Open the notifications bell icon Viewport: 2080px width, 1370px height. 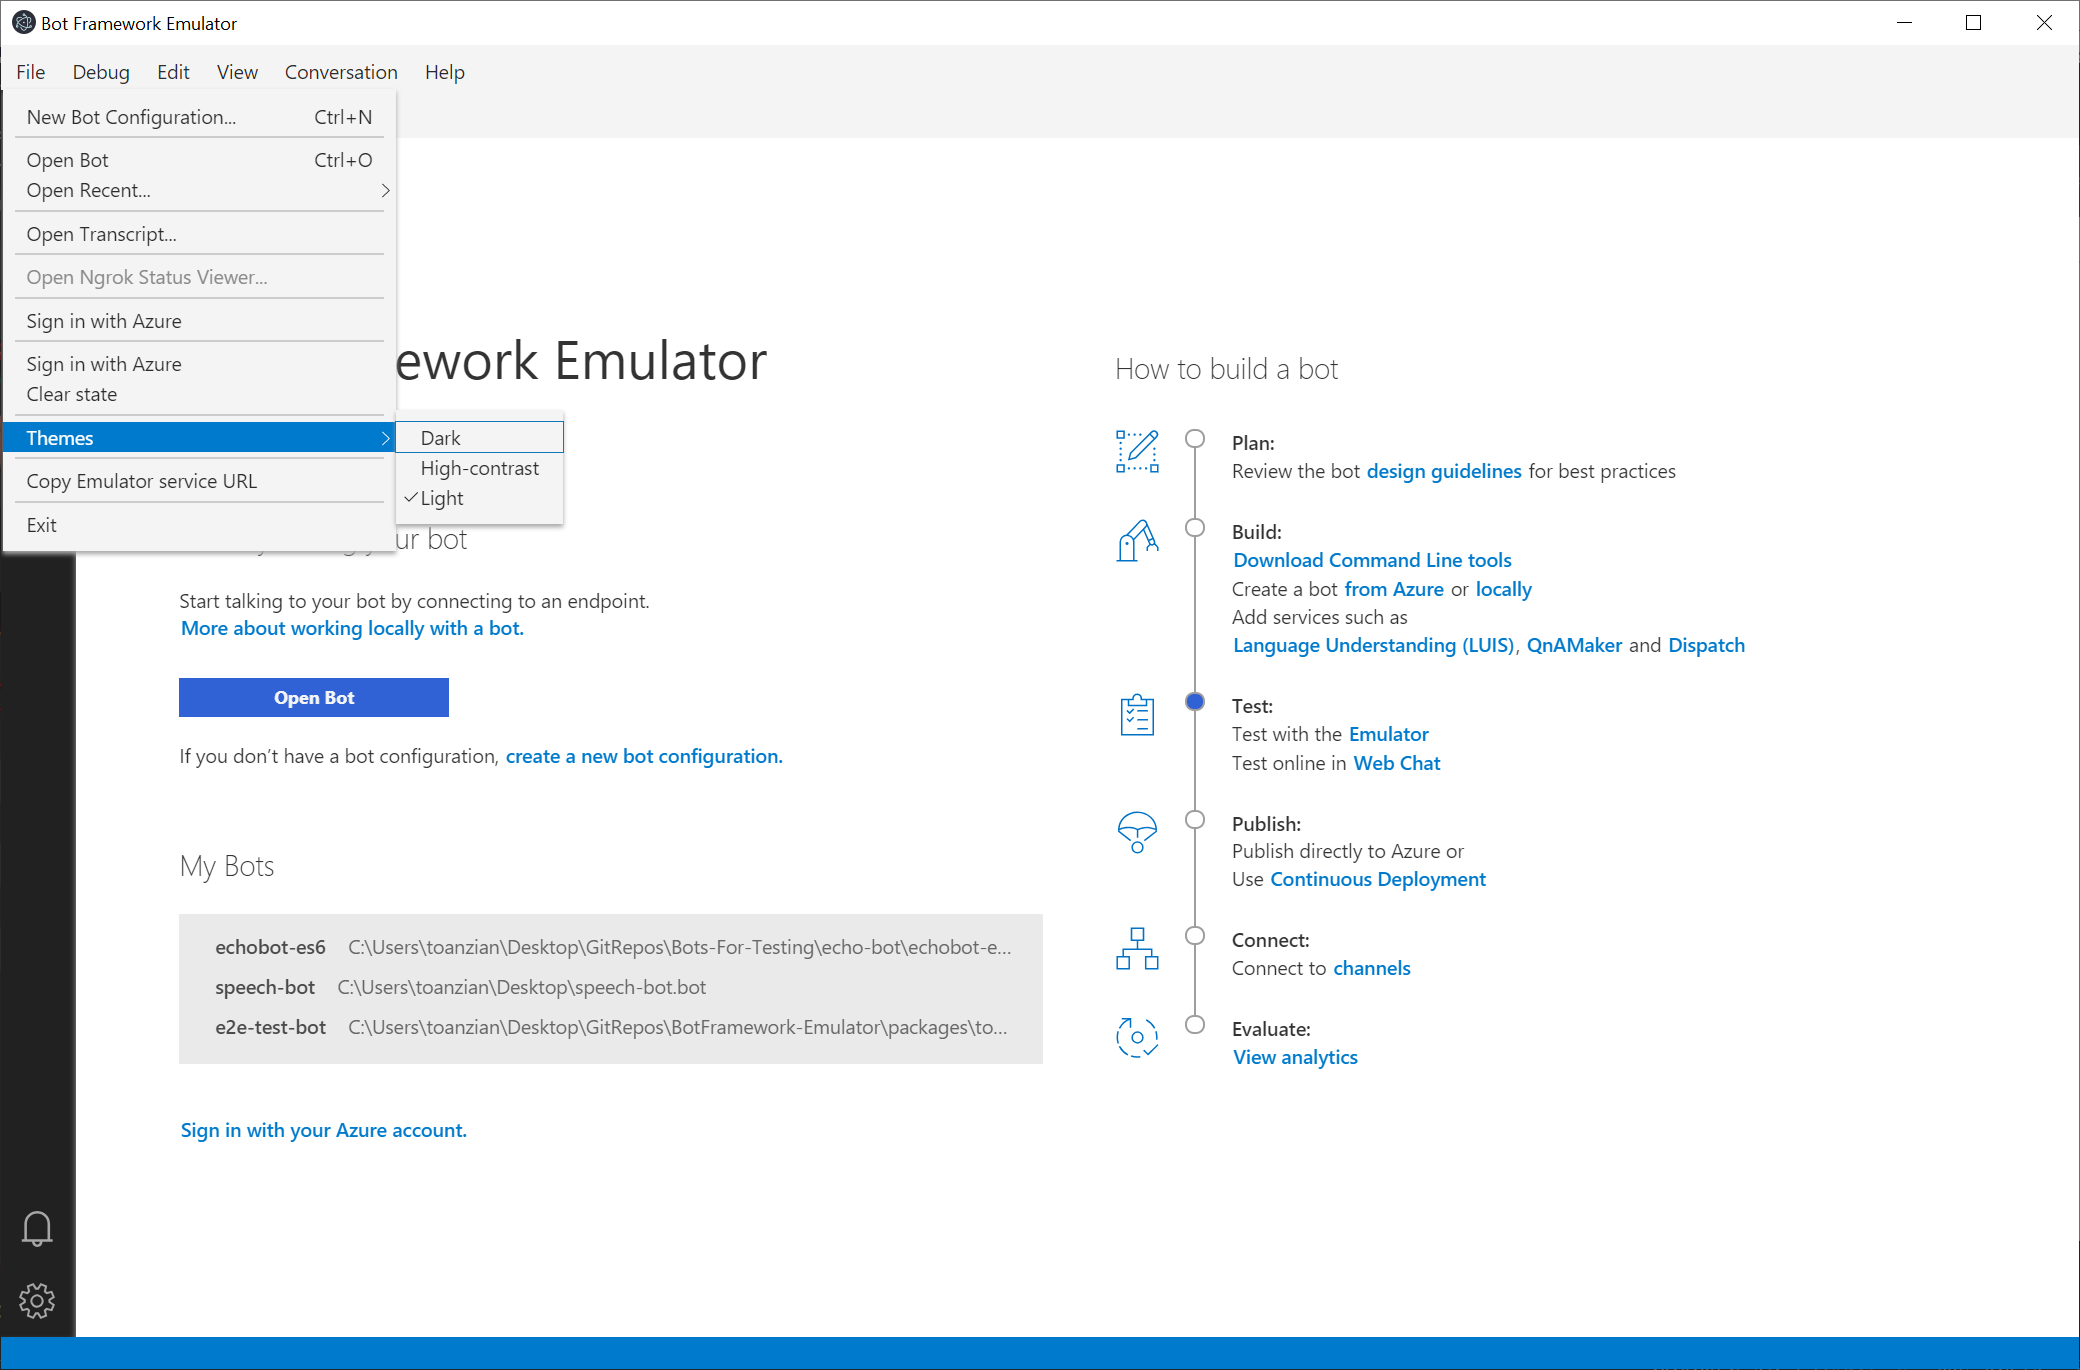[x=37, y=1228]
